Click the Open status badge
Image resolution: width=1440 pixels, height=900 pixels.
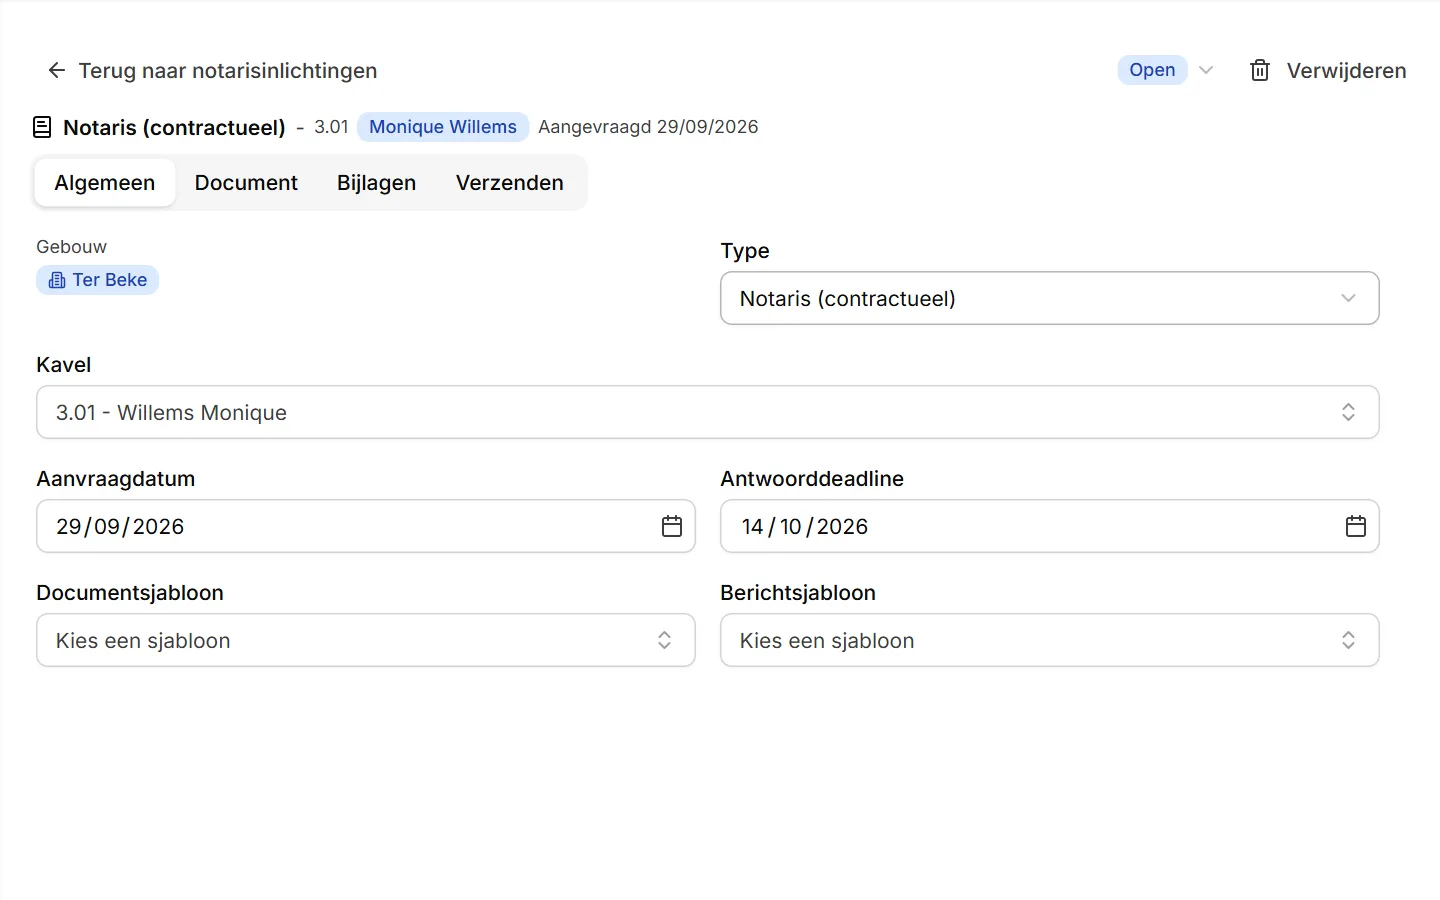point(1152,70)
